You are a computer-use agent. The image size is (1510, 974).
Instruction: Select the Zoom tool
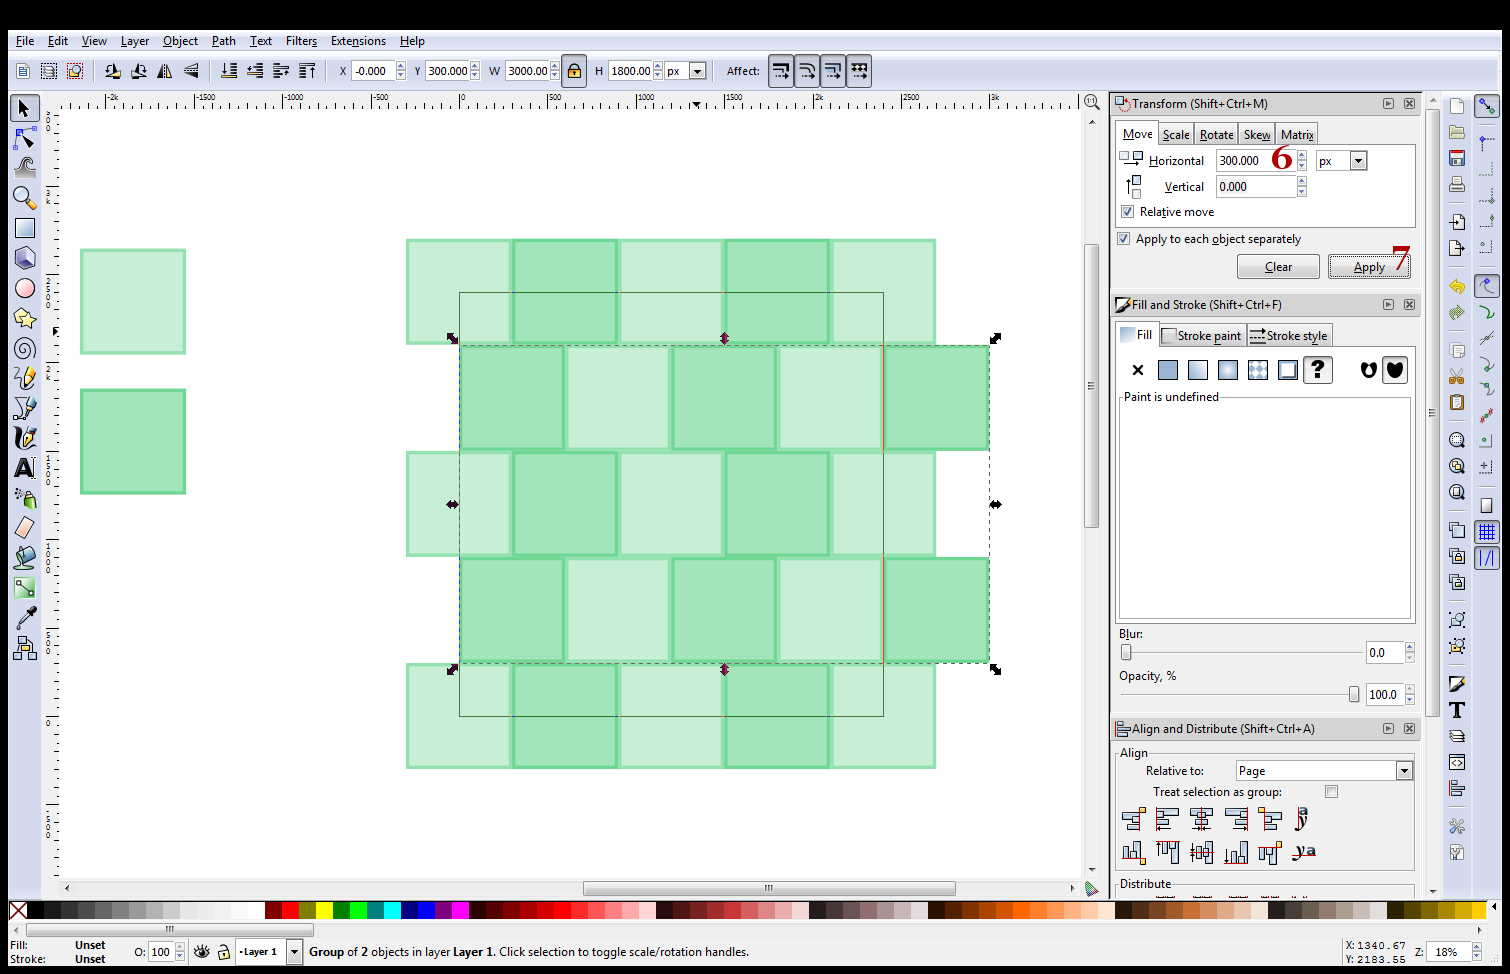point(25,198)
